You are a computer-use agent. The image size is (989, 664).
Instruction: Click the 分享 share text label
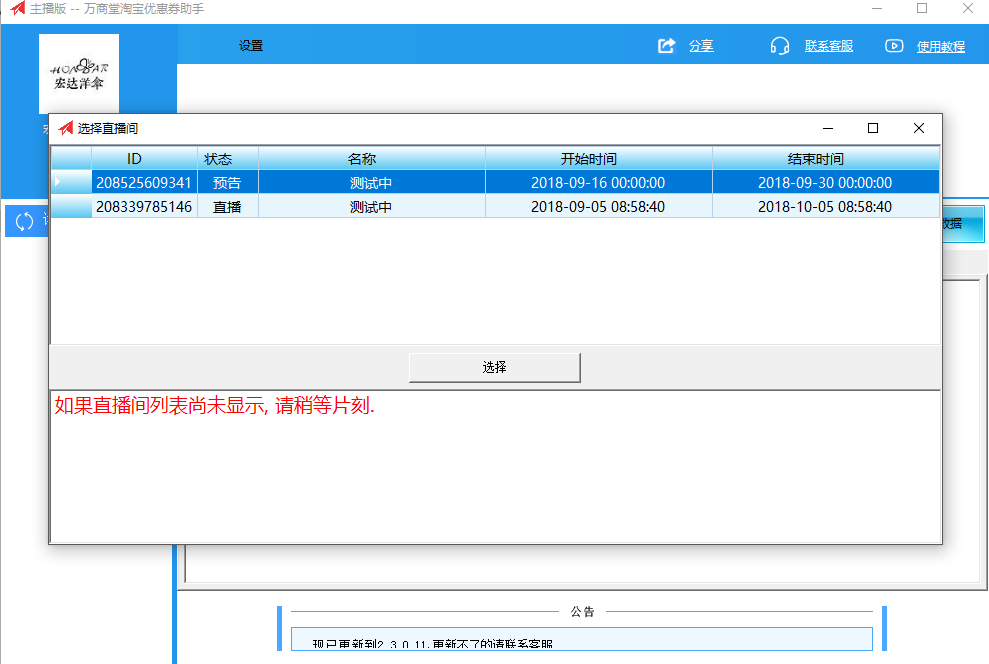point(700,45)
